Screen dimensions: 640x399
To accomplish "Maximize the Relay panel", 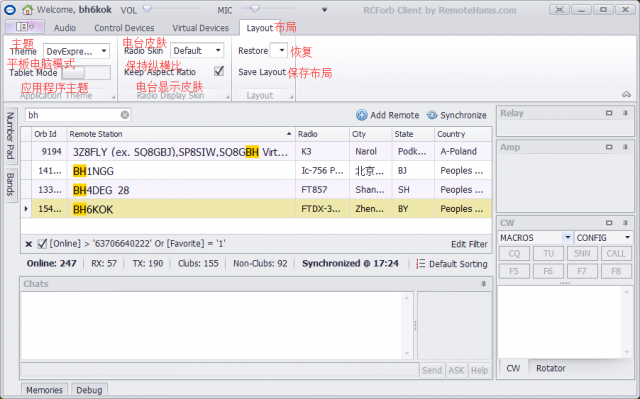I will [609, 113].
